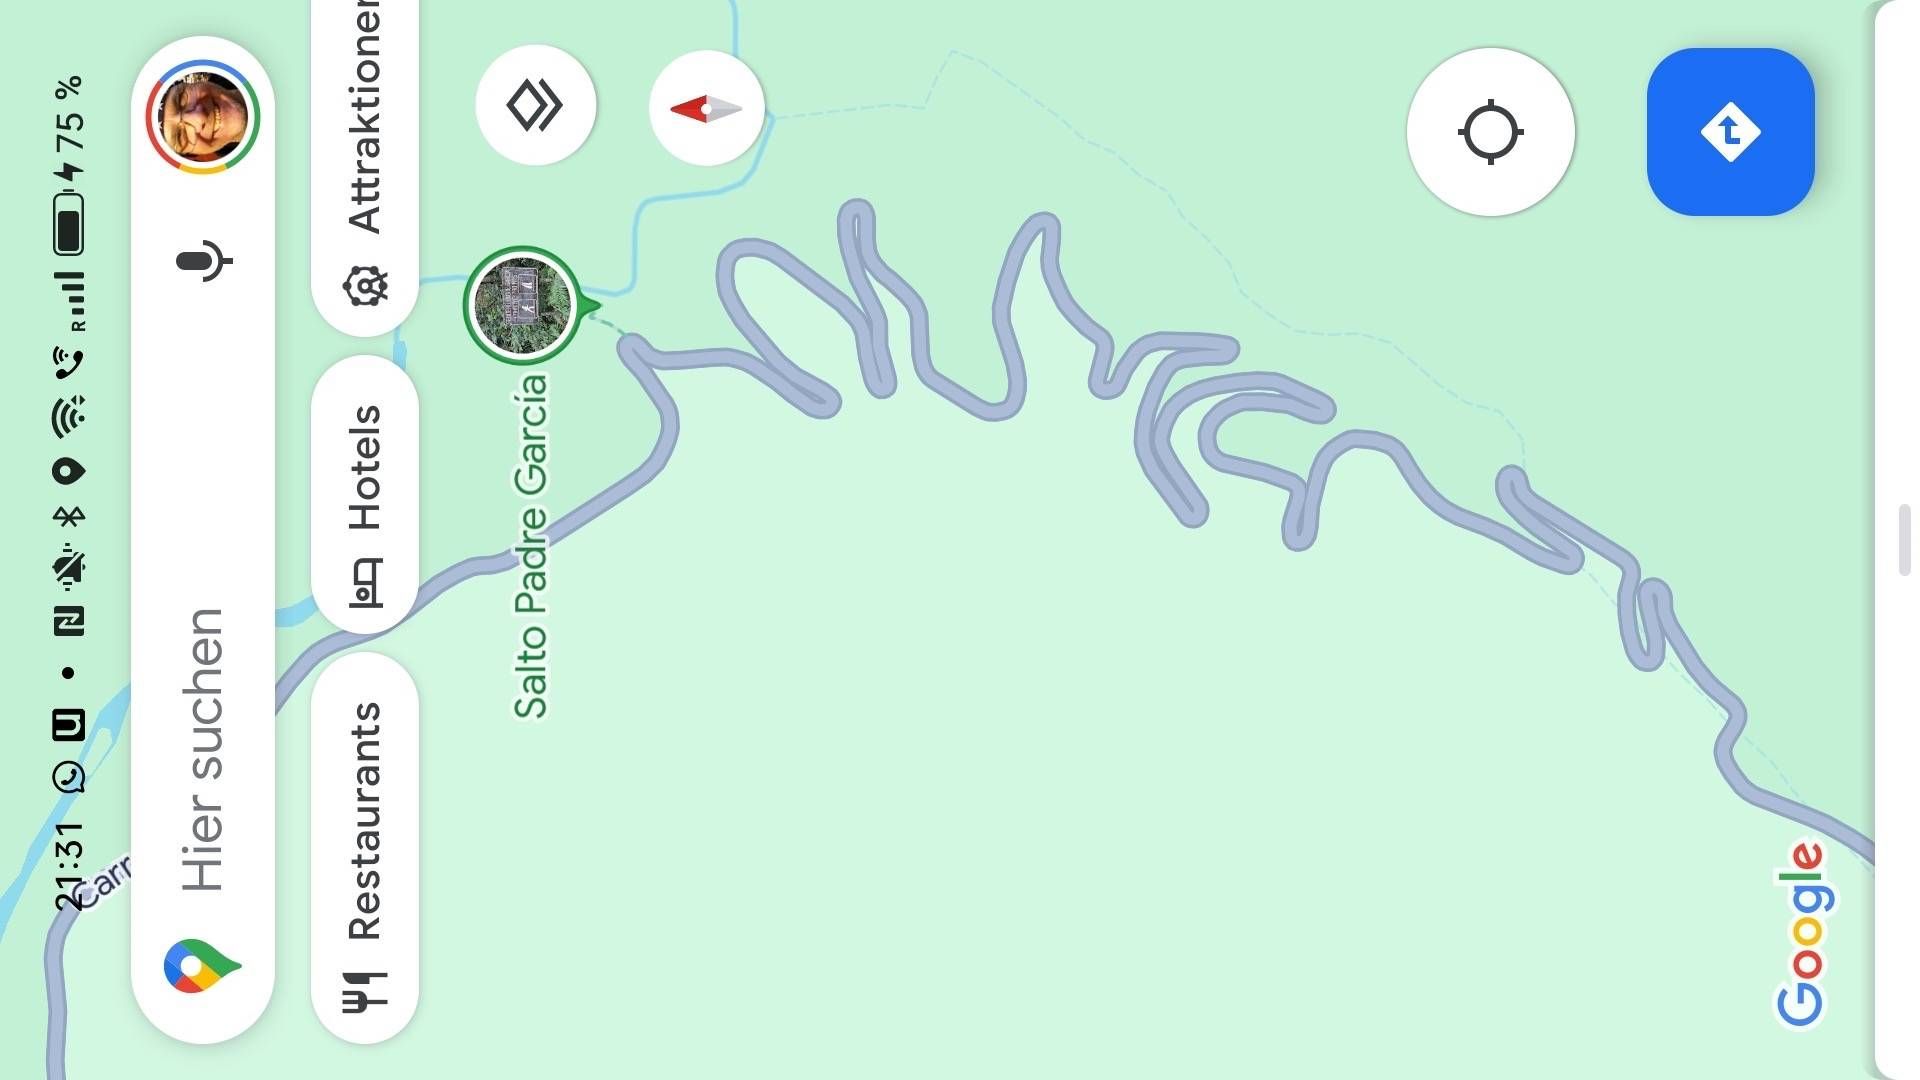Image resolution: width=1920 pixels, height=1080 pixels.
Task: Tap the blue directions button
Action: (x=1730, y=131)
